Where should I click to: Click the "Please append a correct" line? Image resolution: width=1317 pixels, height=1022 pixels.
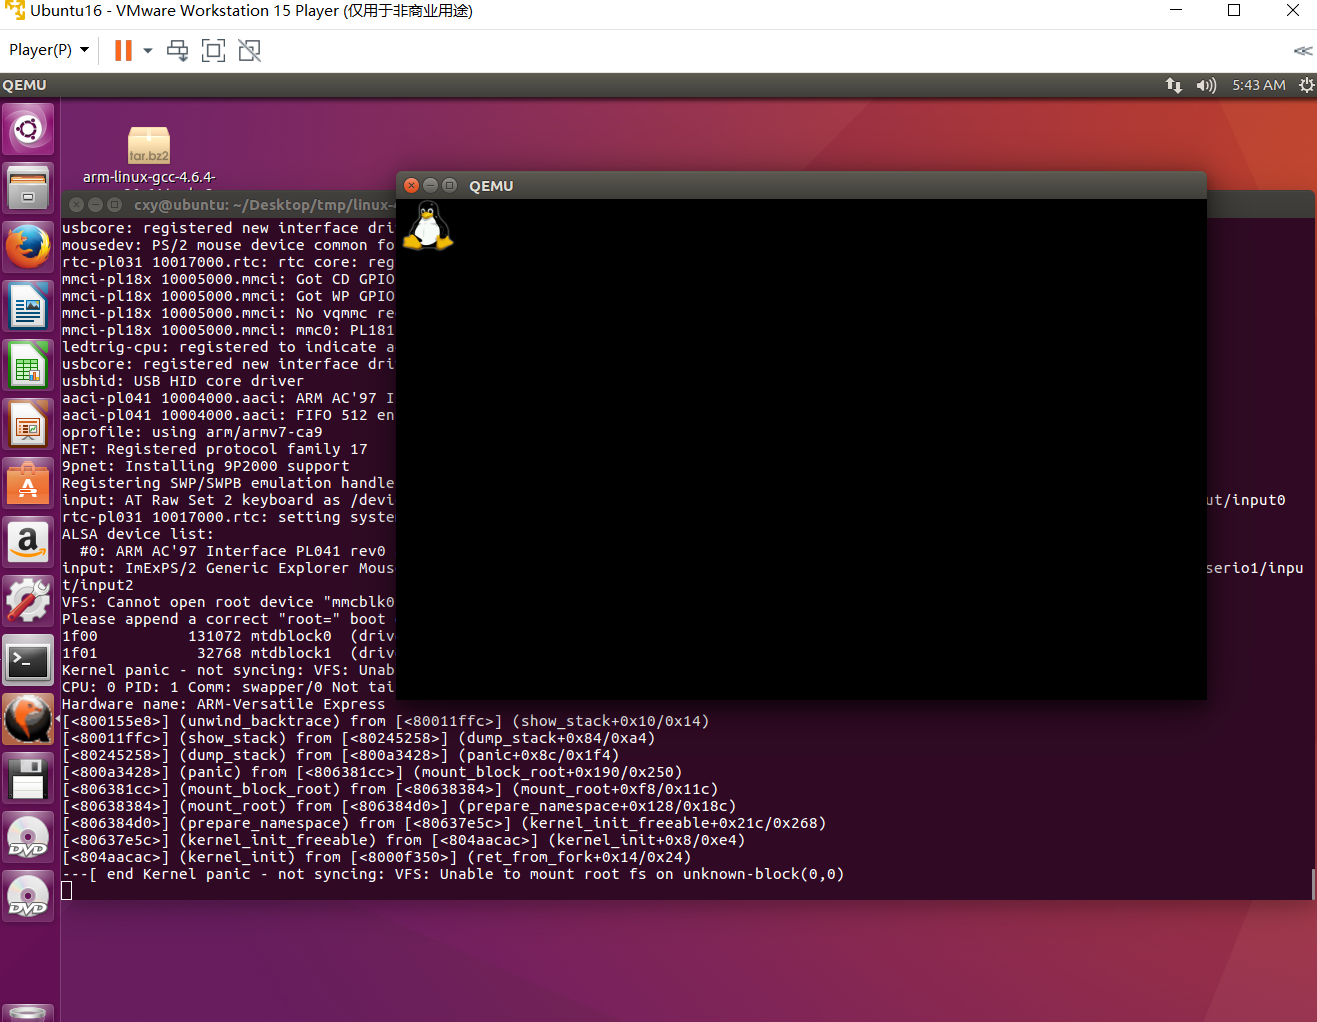point(228,619)
